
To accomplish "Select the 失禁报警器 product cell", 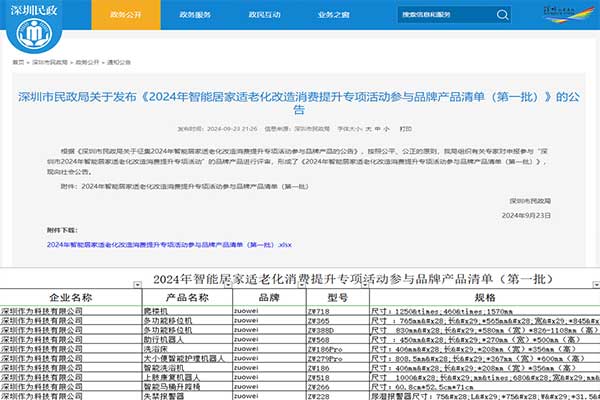I will pos(187,396).
